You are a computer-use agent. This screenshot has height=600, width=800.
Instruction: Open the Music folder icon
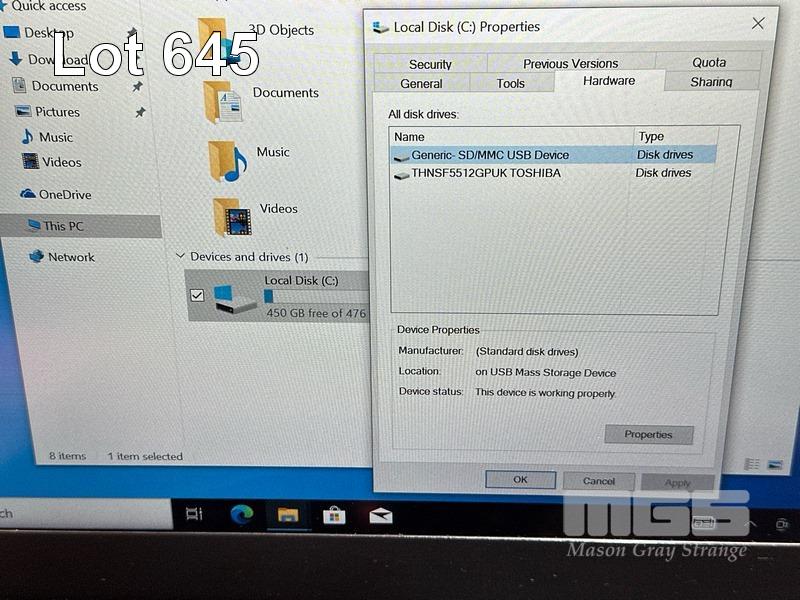coord(227,160)
